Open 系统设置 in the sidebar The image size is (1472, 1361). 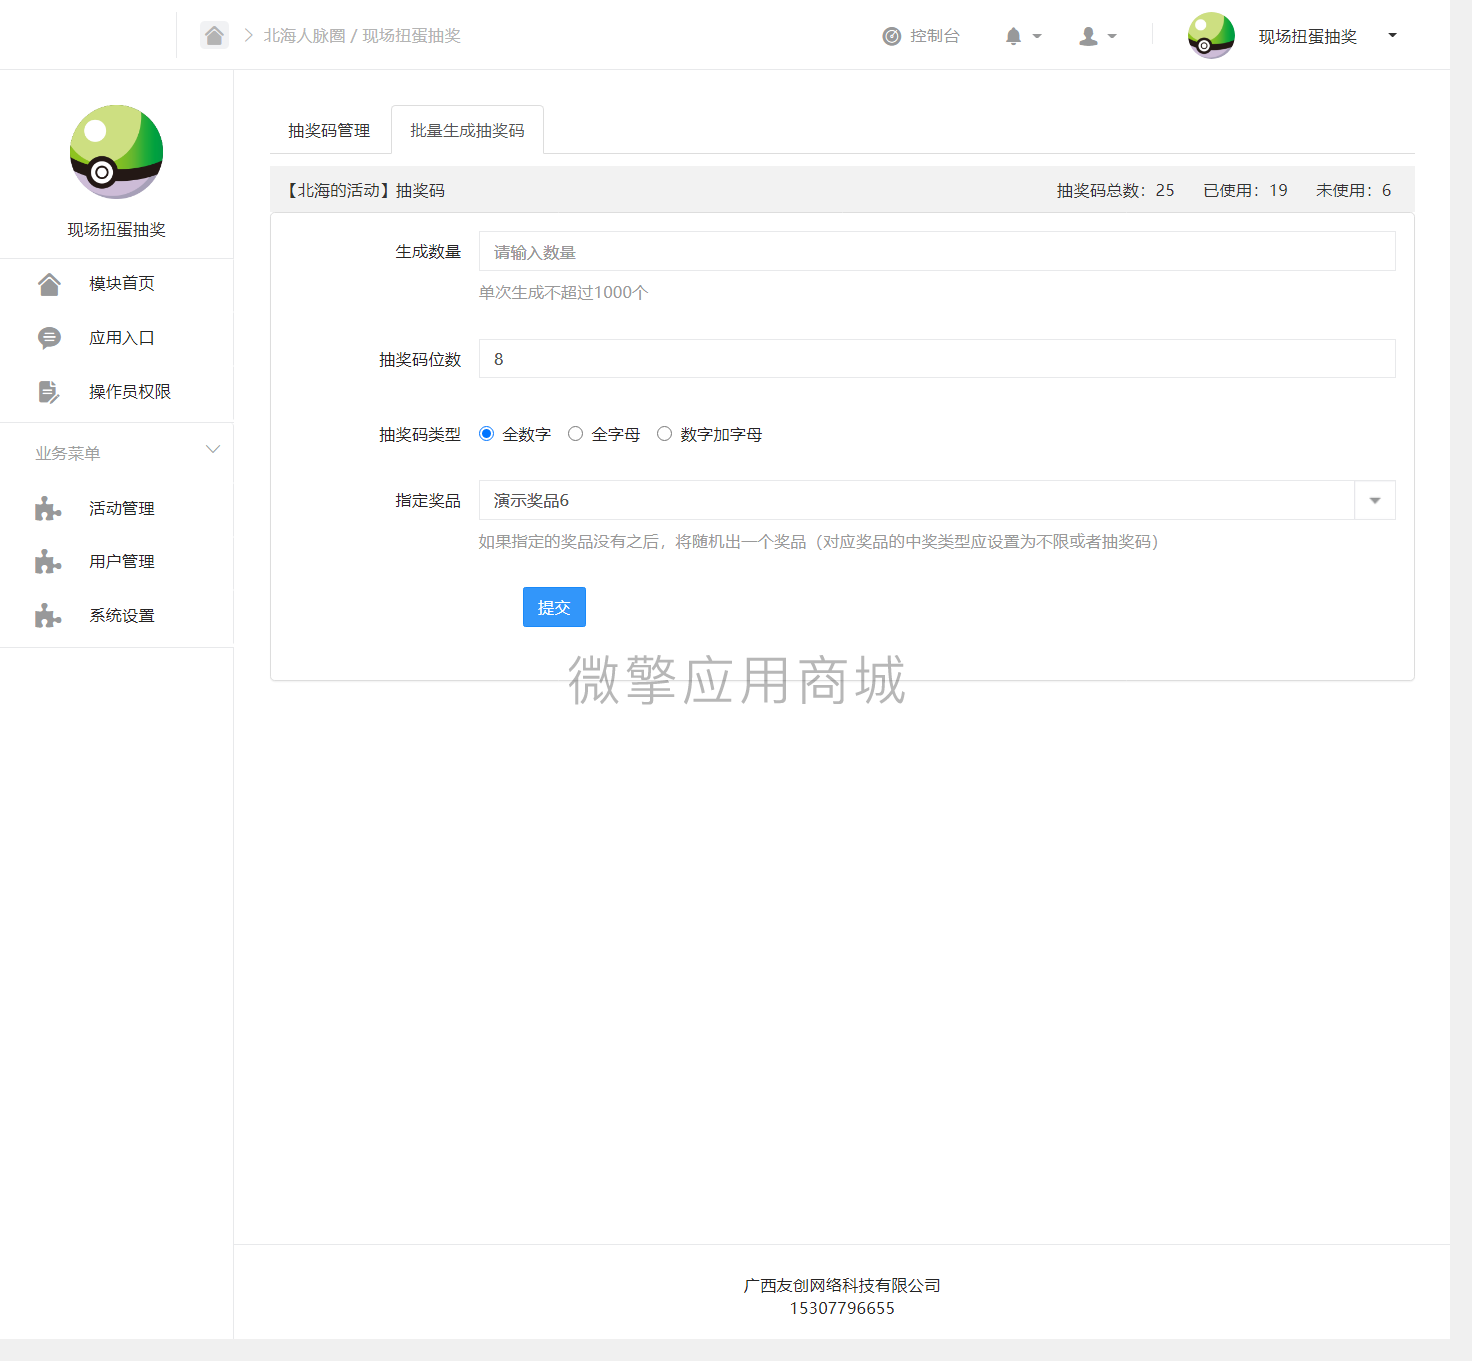(x=122, y=616)
